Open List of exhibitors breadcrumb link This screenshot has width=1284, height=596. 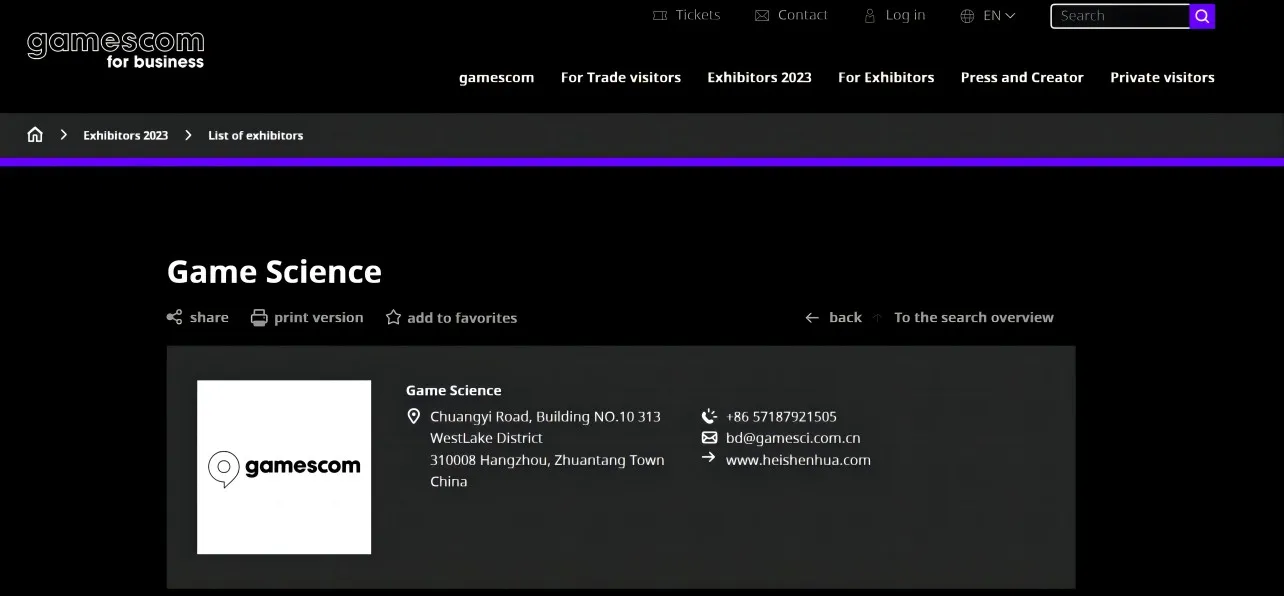255,135
